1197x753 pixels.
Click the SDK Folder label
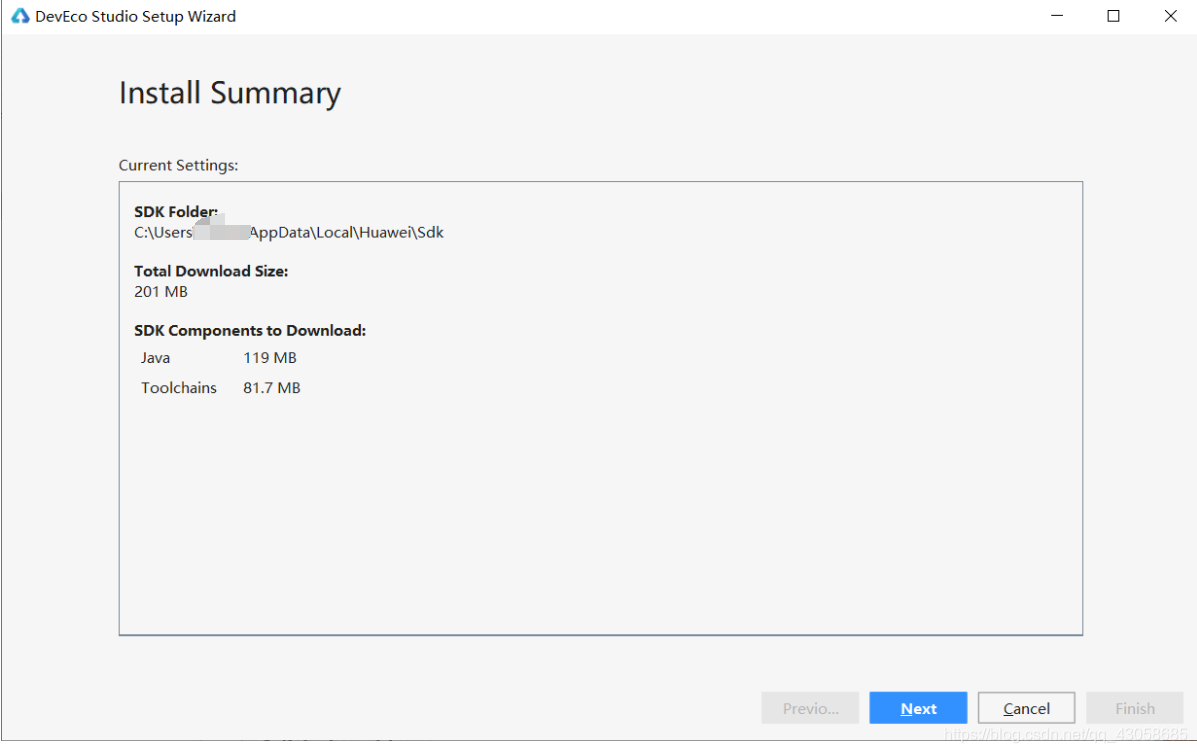(x=175, y=212)
